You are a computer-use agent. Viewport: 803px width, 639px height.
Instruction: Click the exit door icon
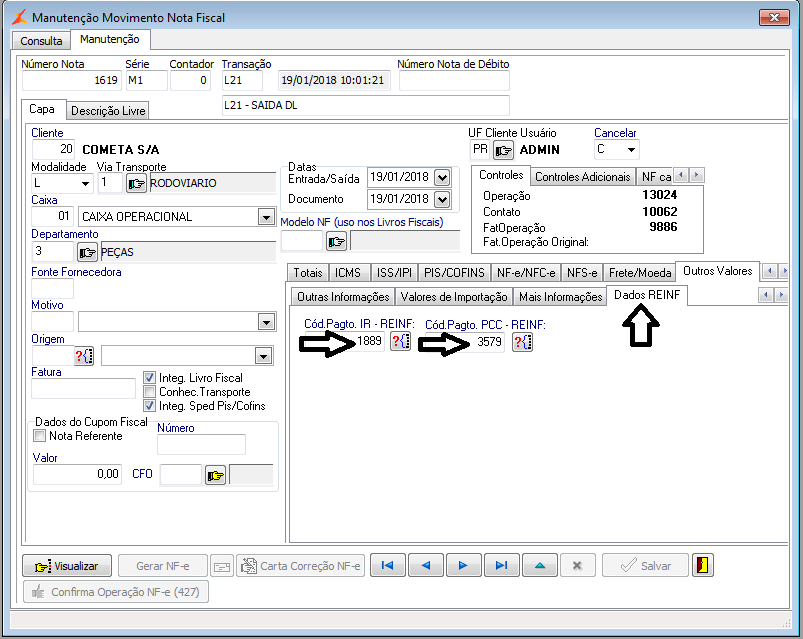pos(703,565)
